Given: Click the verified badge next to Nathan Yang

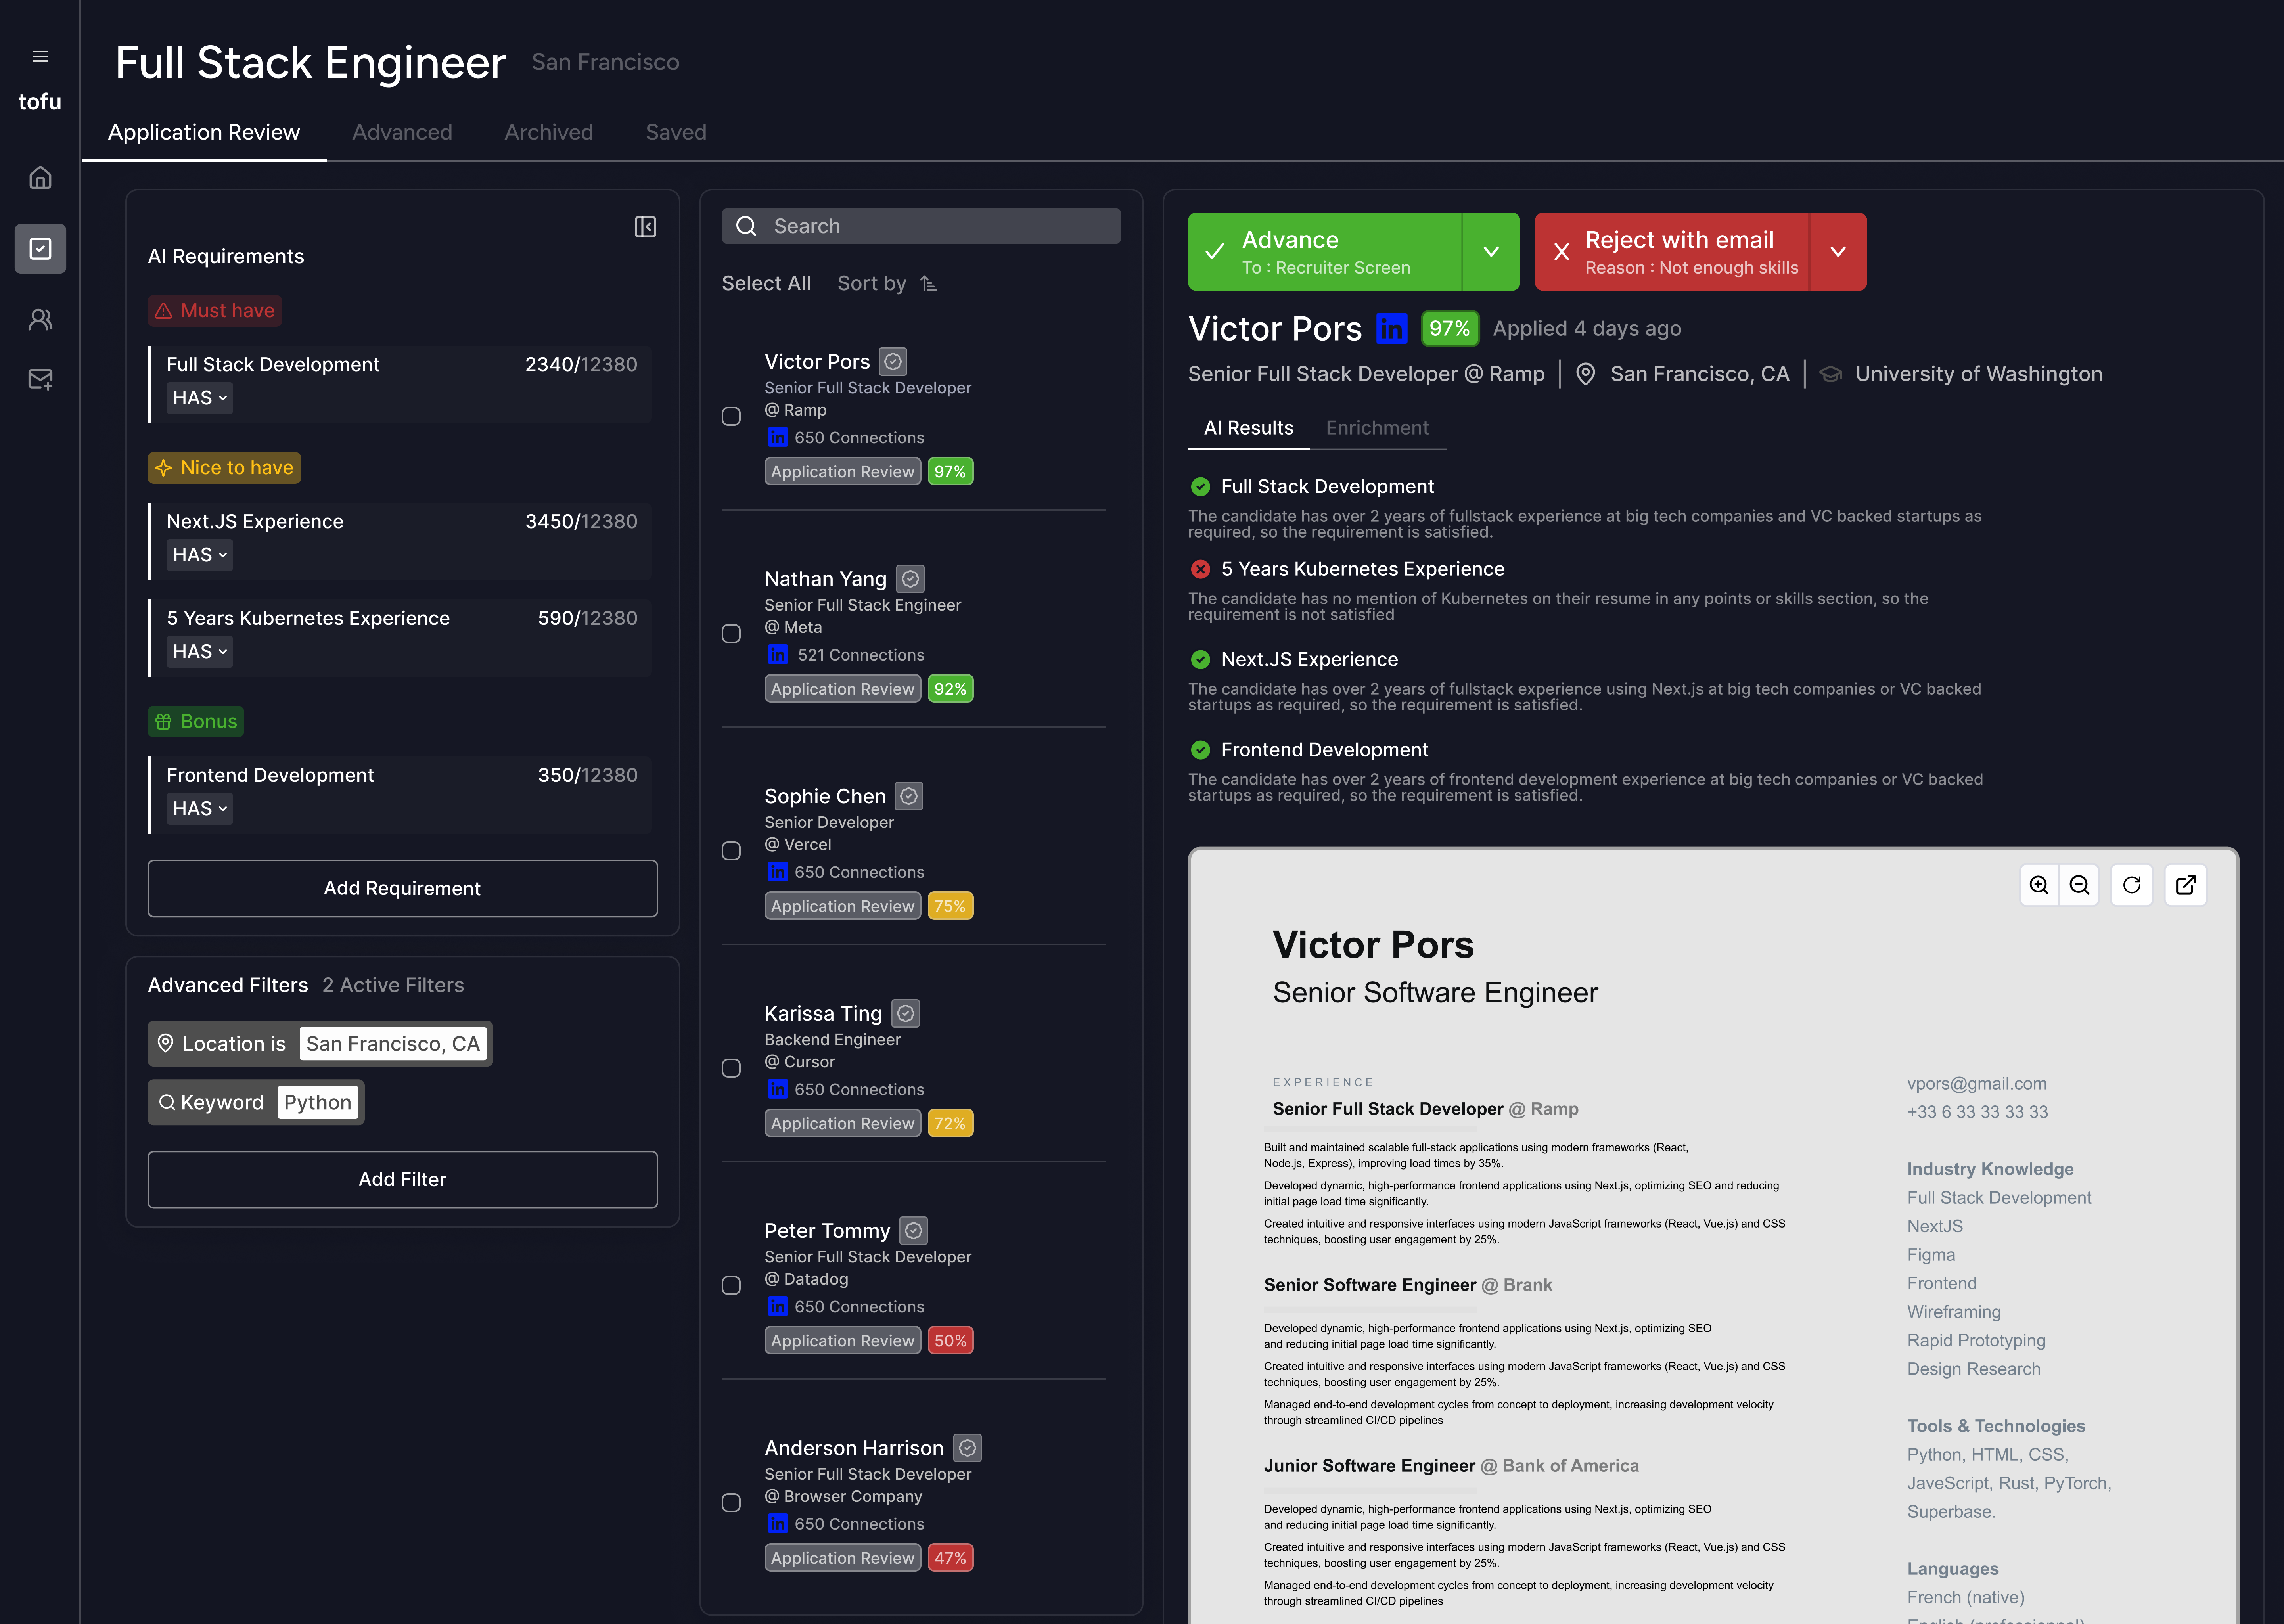Looking at the screenshot, I should pos(910,578).
